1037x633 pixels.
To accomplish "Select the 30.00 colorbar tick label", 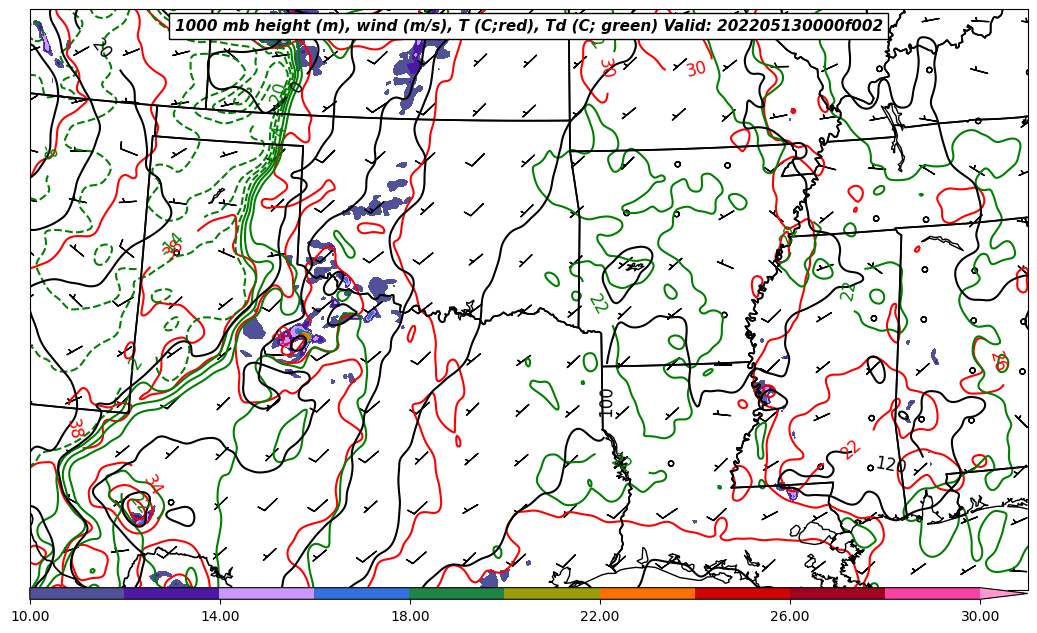I will pos(980,616).
